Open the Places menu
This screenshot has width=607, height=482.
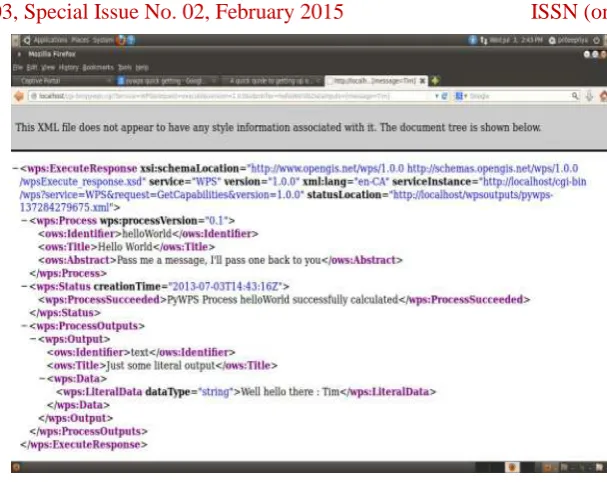(x=80, y=40)
